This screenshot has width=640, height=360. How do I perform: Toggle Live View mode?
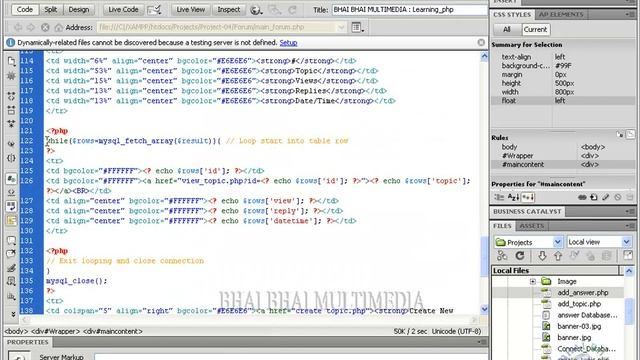tap(191, 9)
